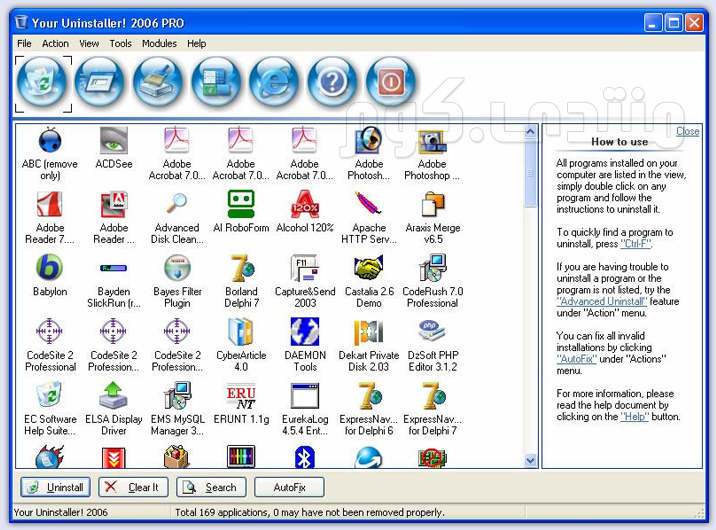Open the Modules menu
The width and height of the screenshot is (716, 530).
[x=159, y=44]
